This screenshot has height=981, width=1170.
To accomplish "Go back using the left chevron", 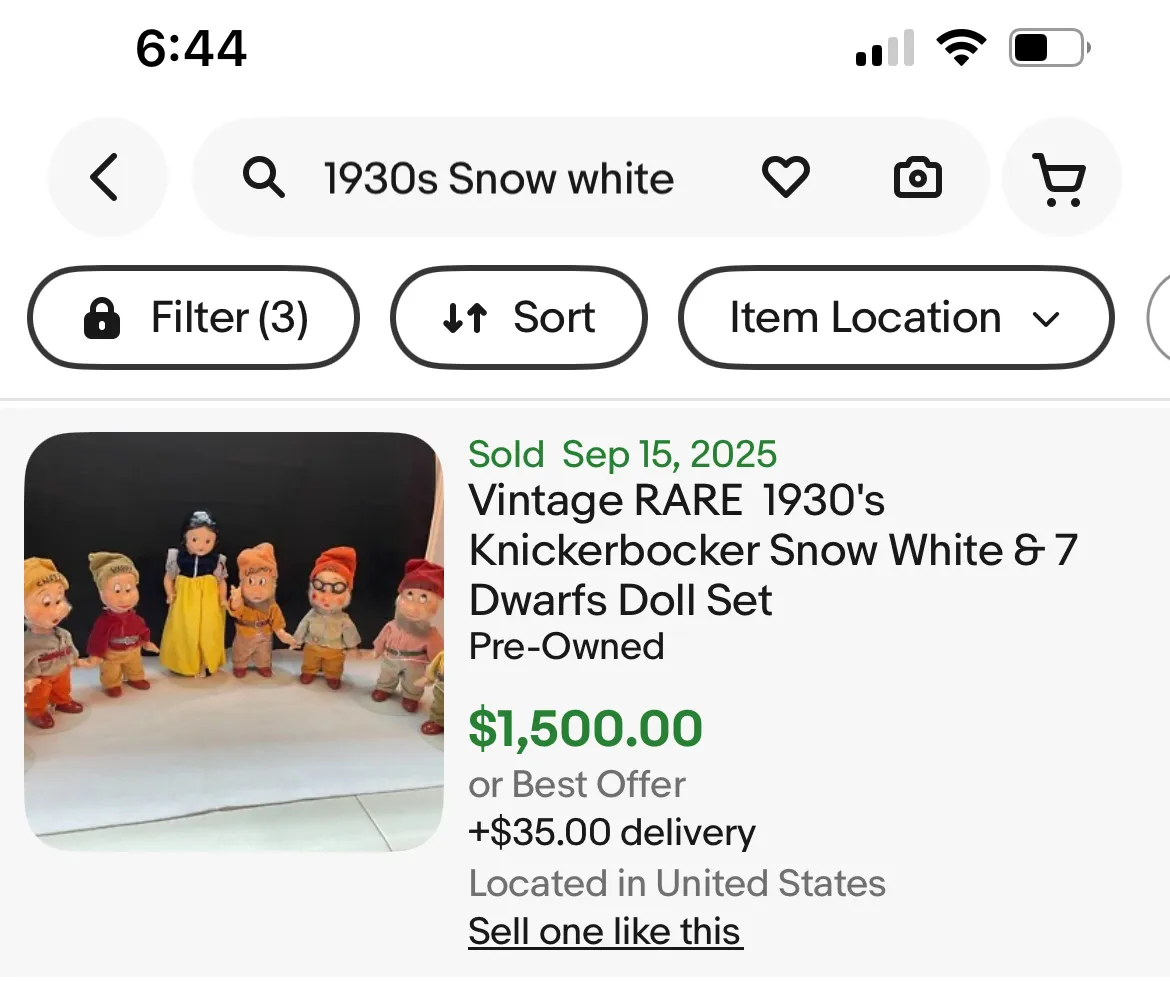I will click(x=105, y=178).
